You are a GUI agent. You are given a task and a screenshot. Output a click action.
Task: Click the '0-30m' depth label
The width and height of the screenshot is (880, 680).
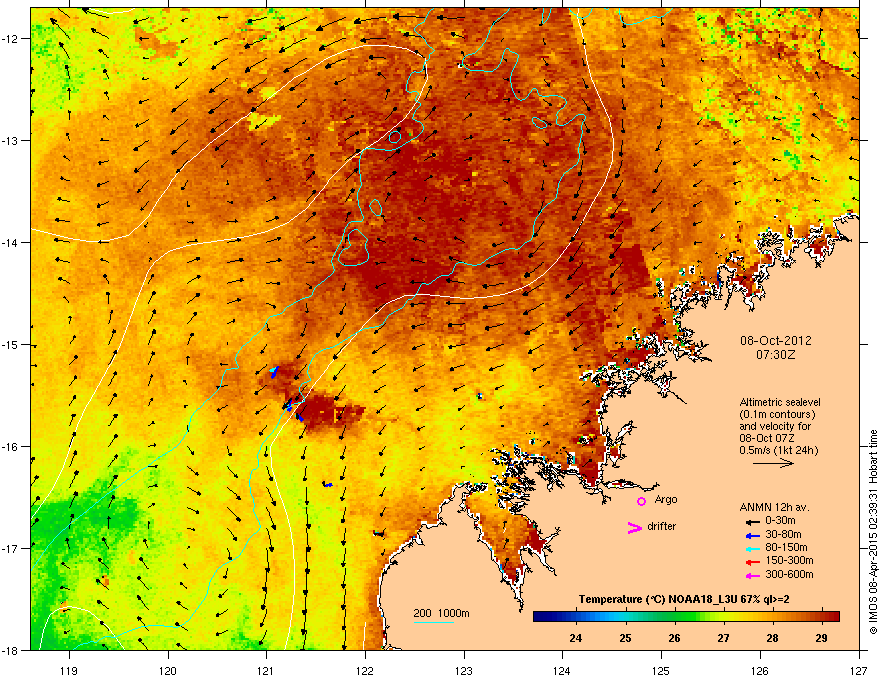click(780, 521)
